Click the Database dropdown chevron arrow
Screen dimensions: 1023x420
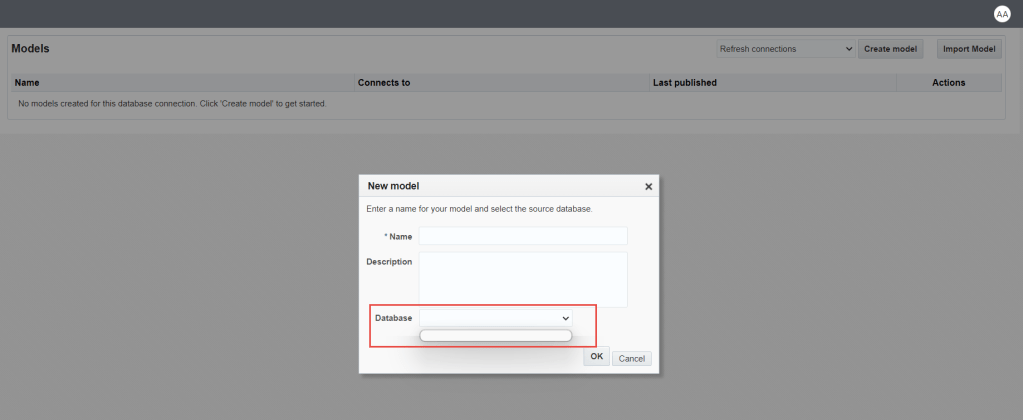coord(566,318)
